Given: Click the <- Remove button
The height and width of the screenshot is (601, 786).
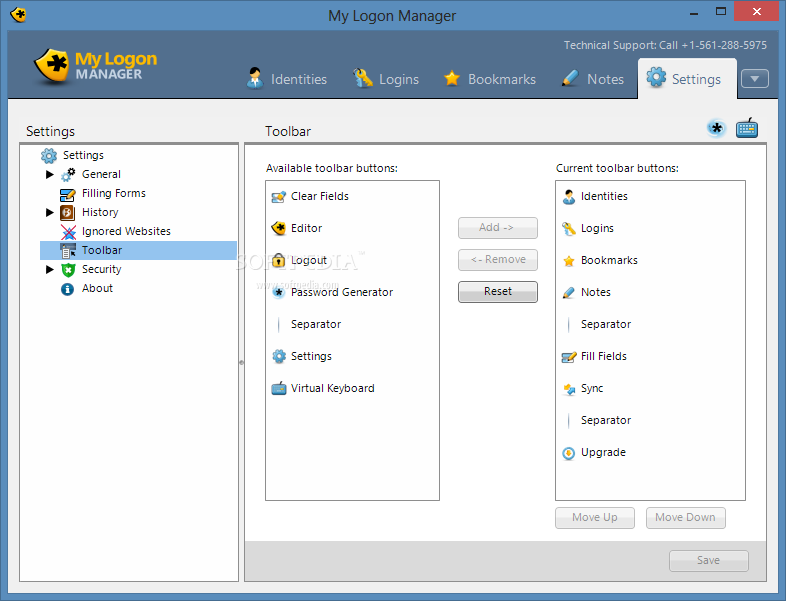Looking at the screenshot, I should tap(498, 260).
